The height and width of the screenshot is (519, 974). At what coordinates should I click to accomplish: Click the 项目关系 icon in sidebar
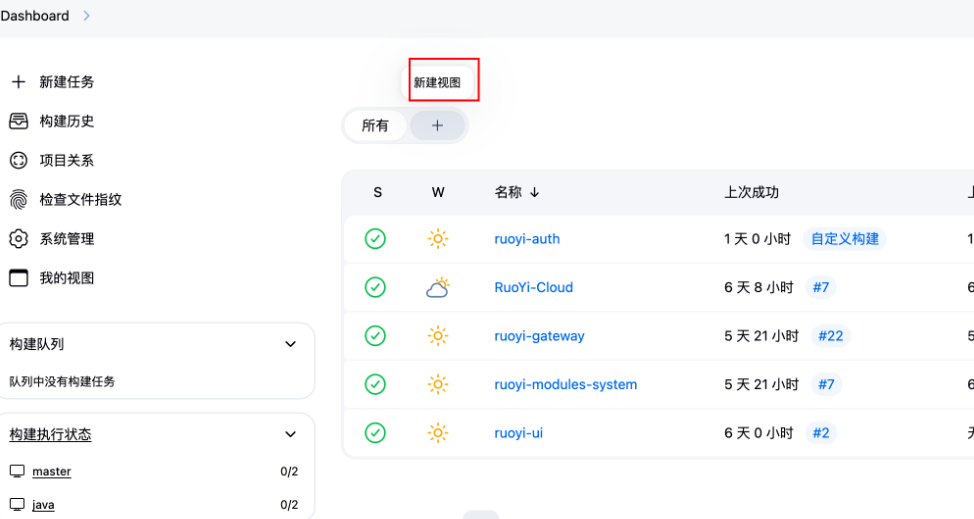pos(18,160)
